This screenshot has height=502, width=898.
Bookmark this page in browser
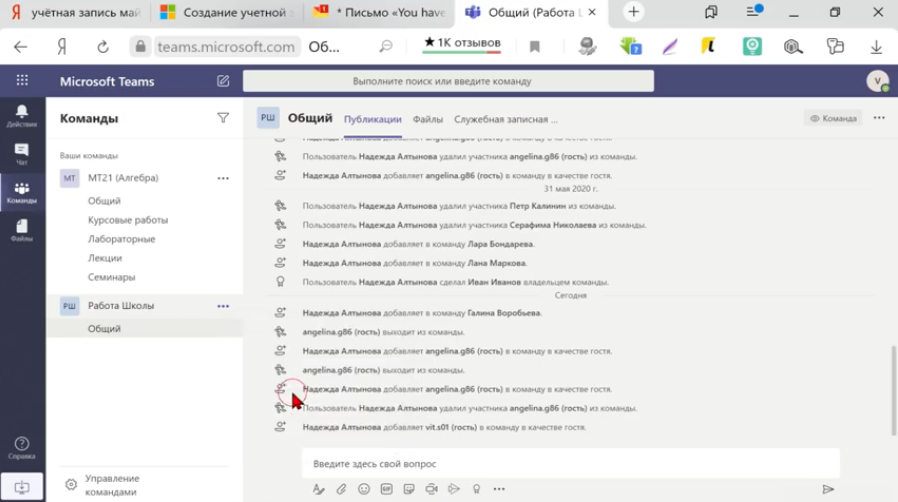[534, 47]
